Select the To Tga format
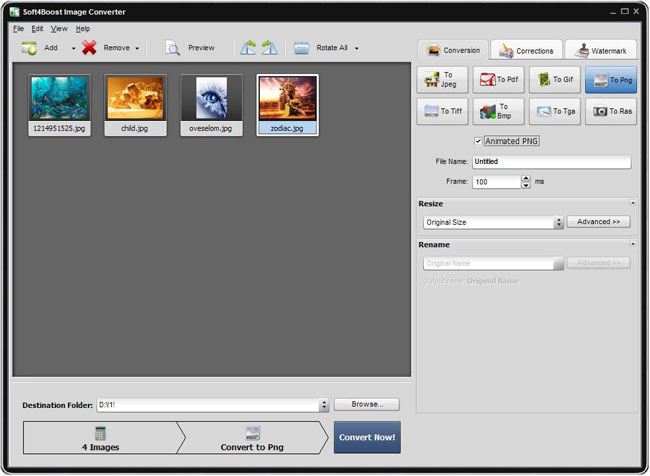This screenshot has width=650, height=476. click(555, 111)
